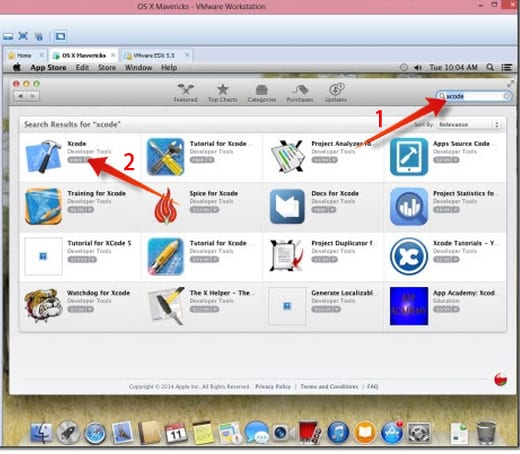Screen dimensions: 520x454
Task: Open the App Academy blue icon
Action: (409, 306)
